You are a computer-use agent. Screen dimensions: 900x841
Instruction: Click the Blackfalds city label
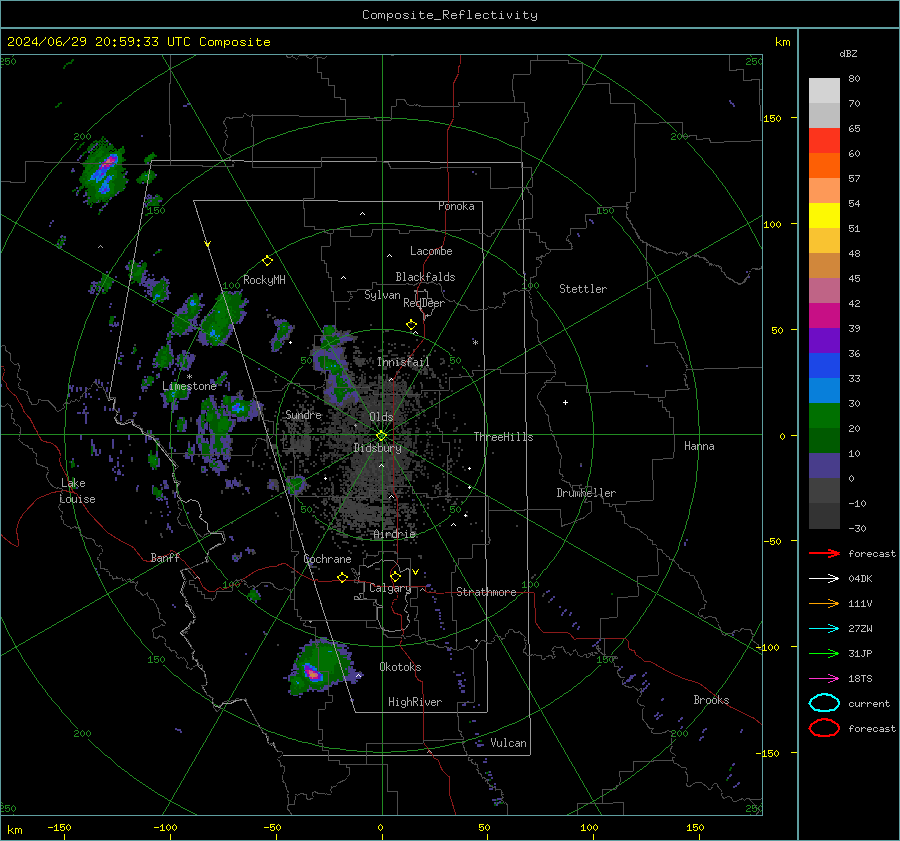click(425, 277)
